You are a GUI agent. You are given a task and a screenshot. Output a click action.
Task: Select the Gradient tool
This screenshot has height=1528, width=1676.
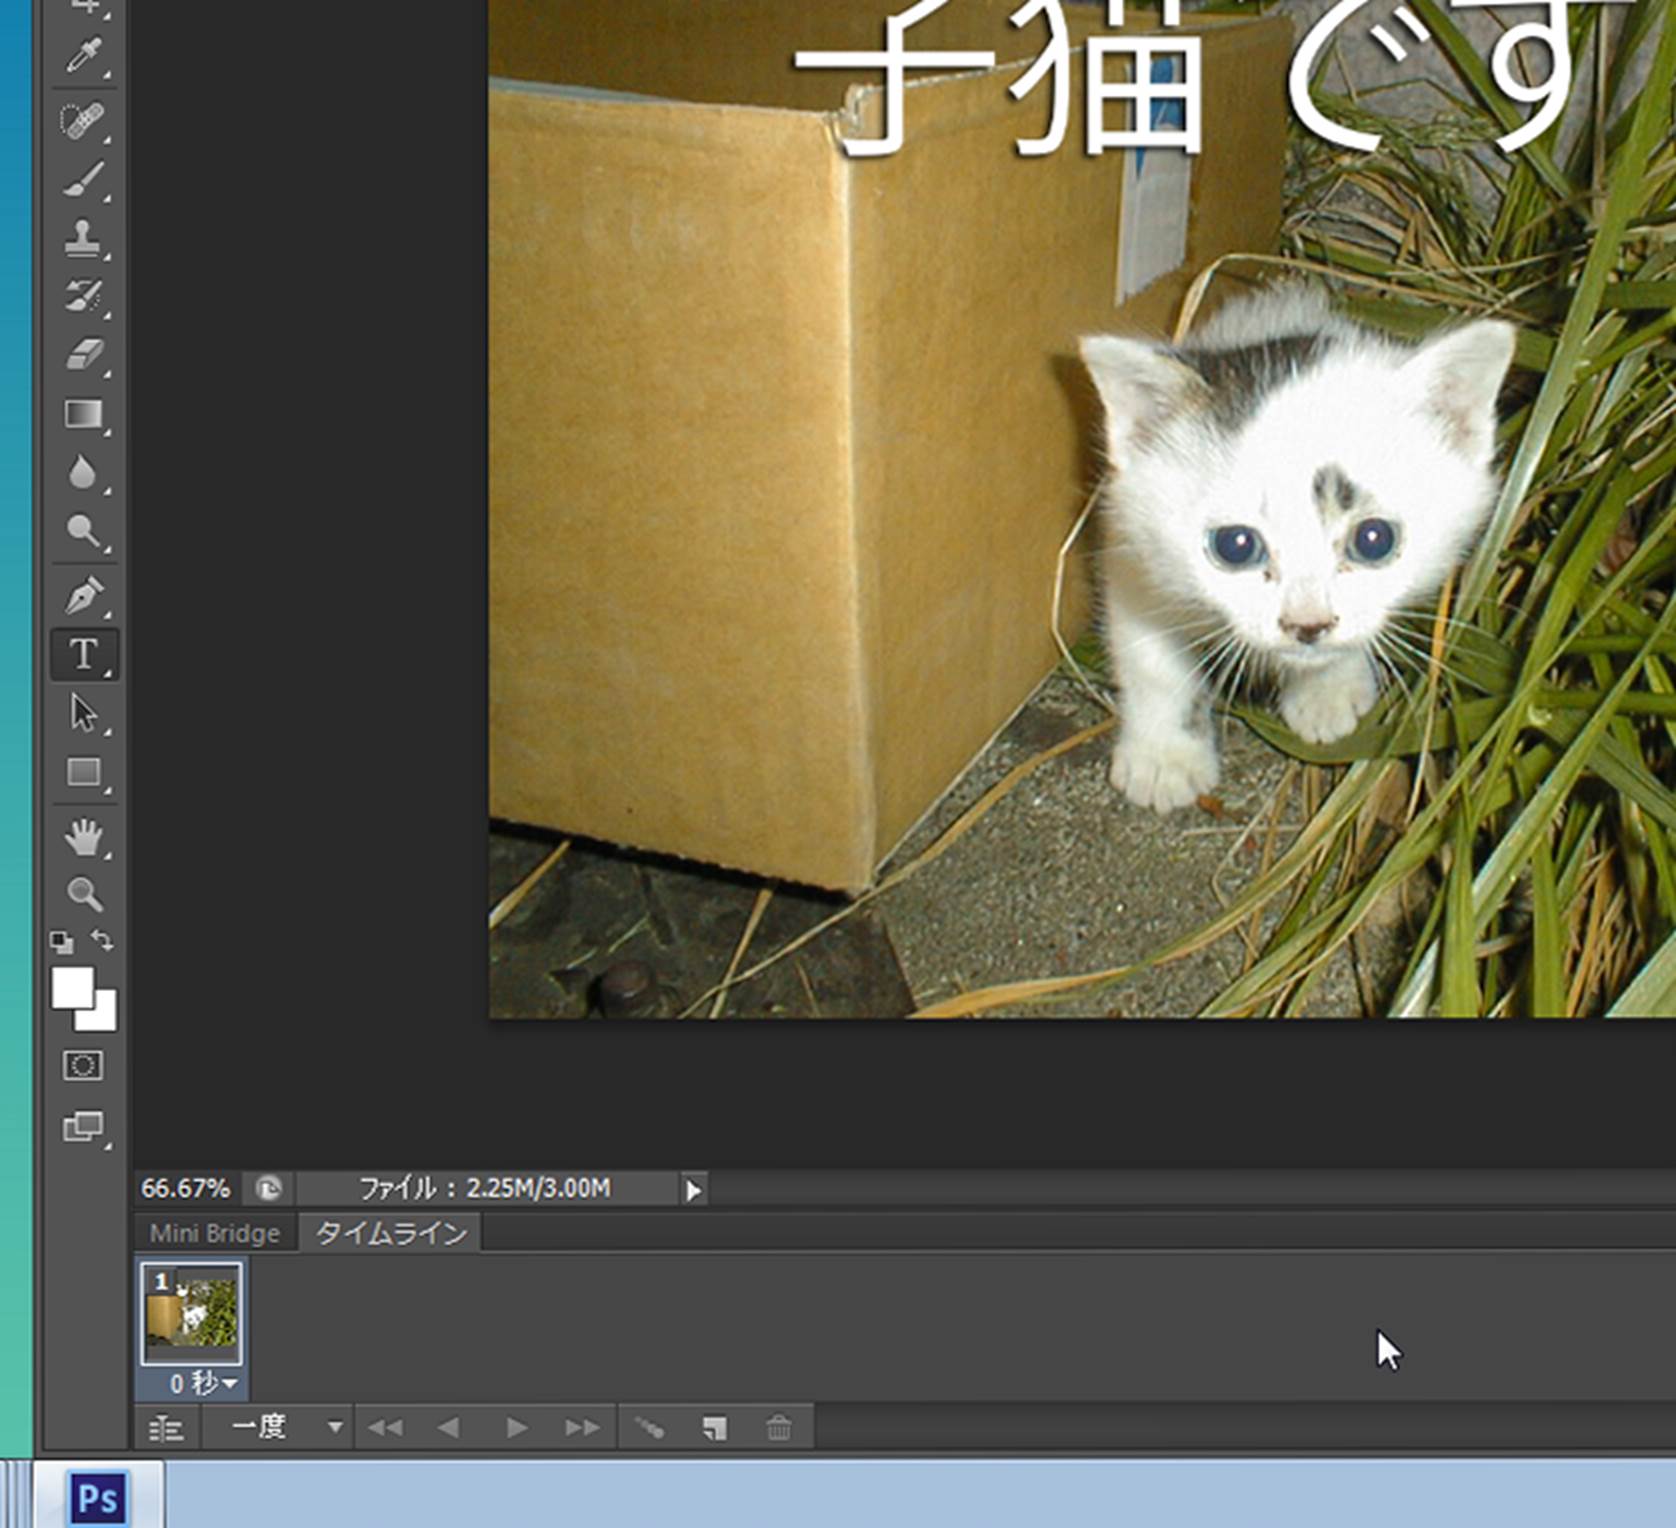(x=83, y=414)
